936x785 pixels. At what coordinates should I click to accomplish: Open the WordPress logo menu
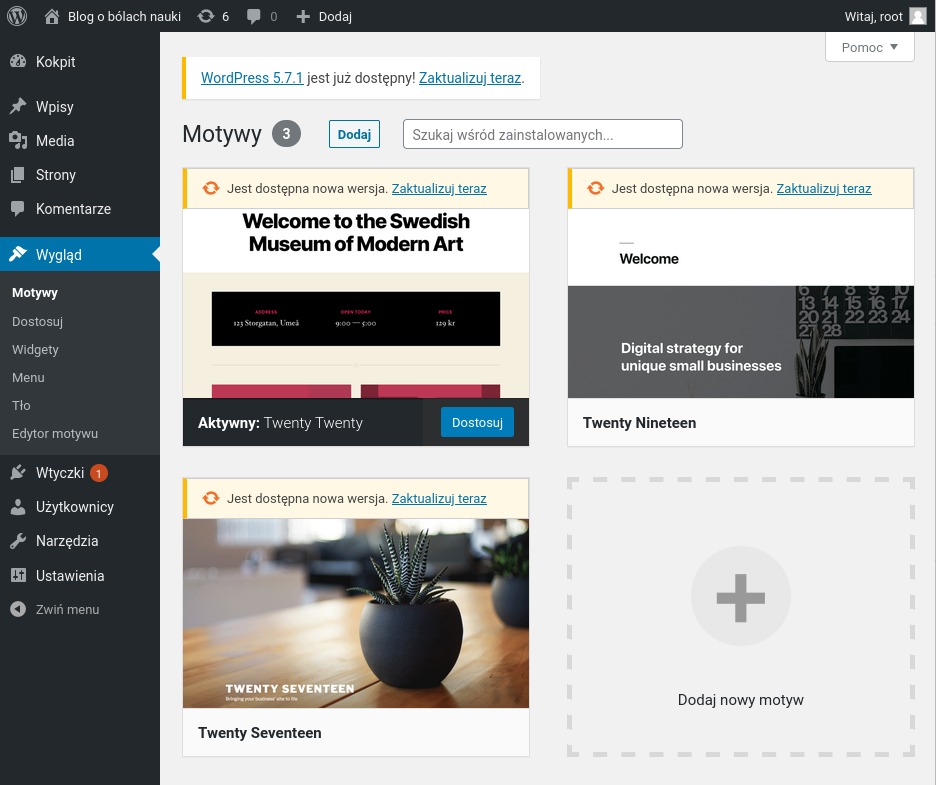17,16
